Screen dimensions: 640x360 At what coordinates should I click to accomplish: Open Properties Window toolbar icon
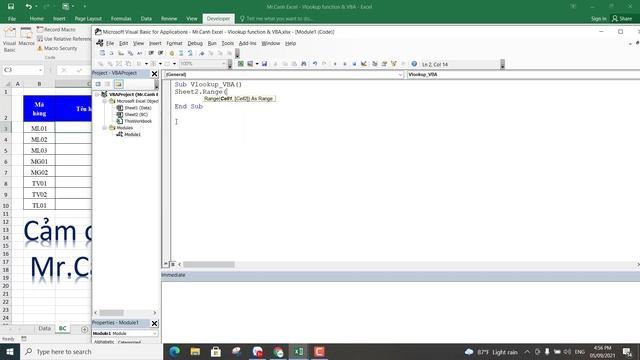point(384,64)
